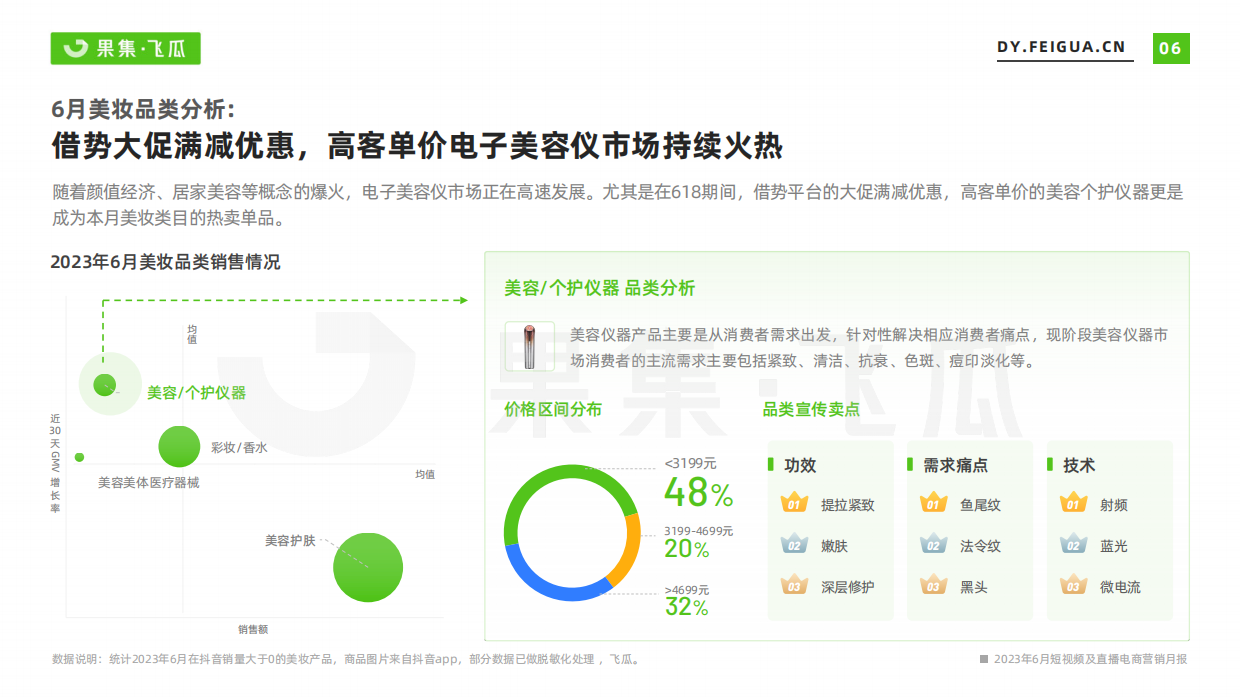Click the page number 06 badge
The height and width of the screenshot is (697, 1240).
(x=1170, y=48)
